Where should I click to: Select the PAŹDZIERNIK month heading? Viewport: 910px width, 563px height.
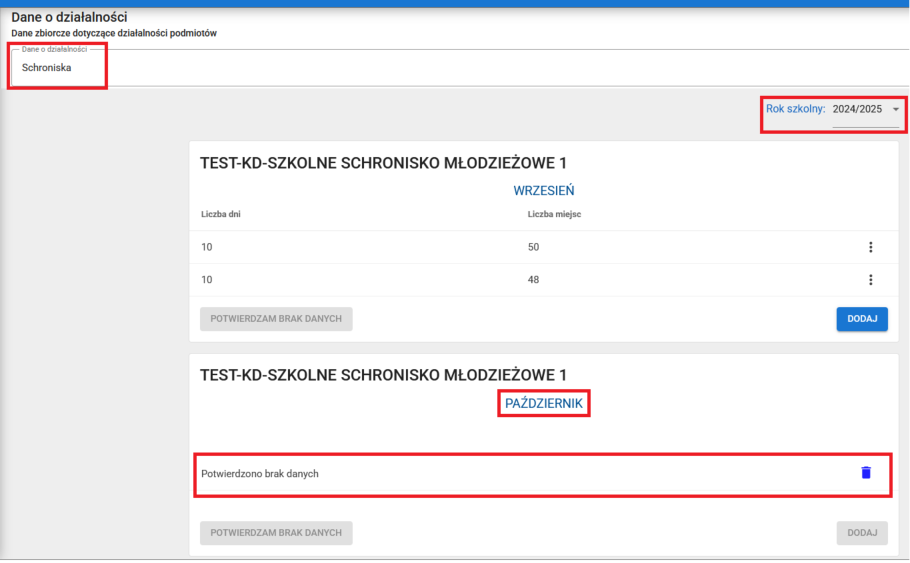[x=543, y=403]
